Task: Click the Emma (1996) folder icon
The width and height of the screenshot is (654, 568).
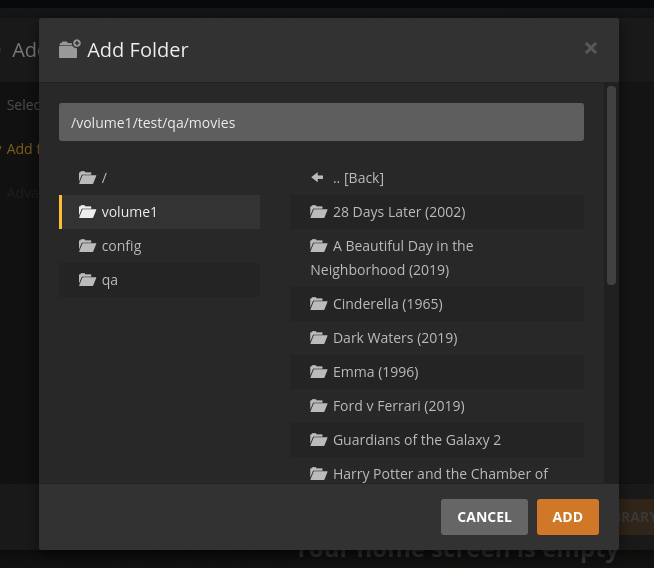Action: coord(319,372)
